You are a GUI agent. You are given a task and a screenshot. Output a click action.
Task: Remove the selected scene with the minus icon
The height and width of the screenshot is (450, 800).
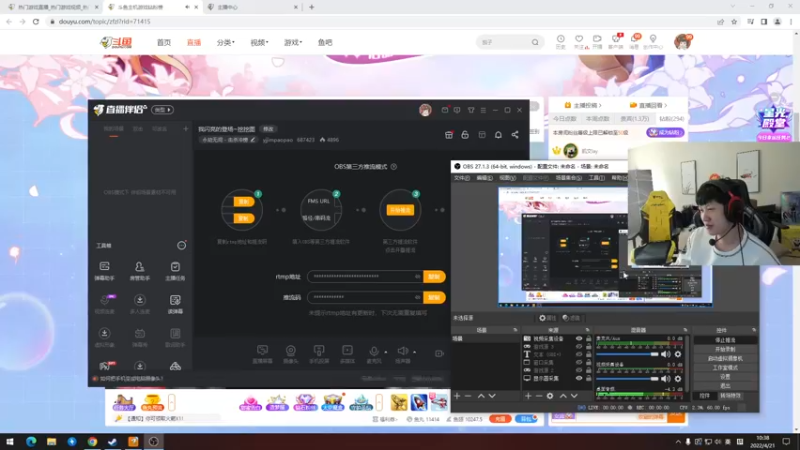point(468,396)
